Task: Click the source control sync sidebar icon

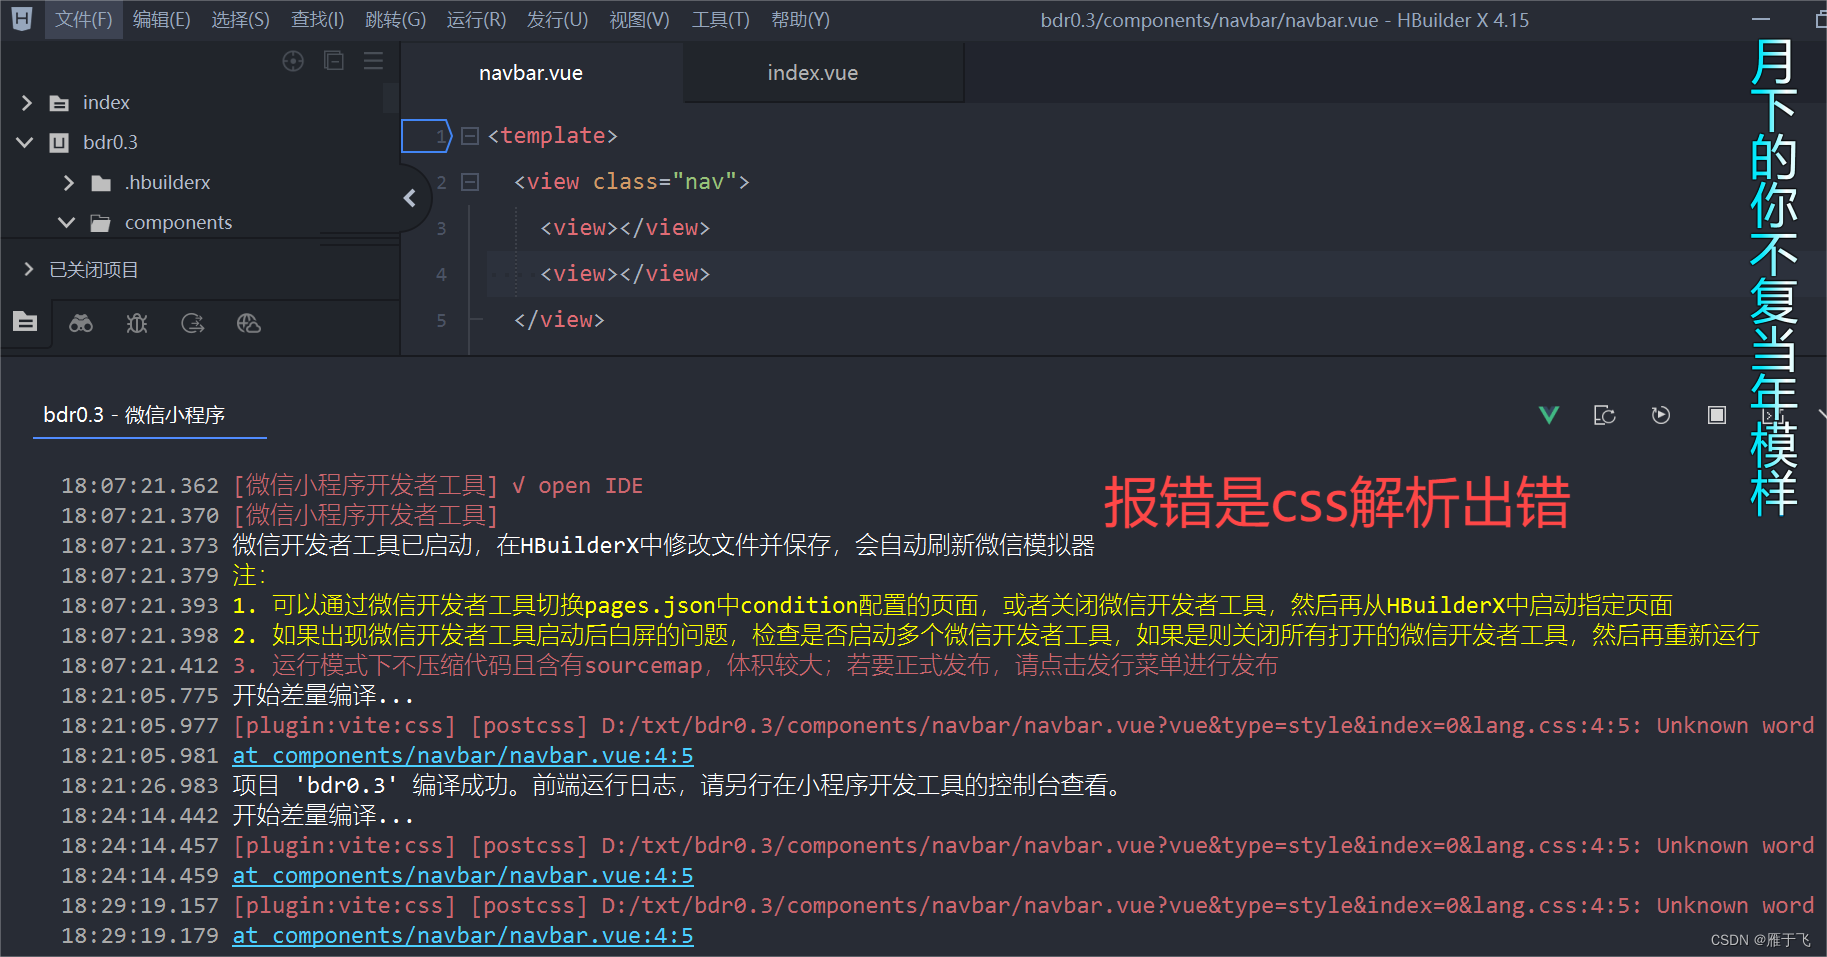Action: pyautogui.click(x=193, y=323)
